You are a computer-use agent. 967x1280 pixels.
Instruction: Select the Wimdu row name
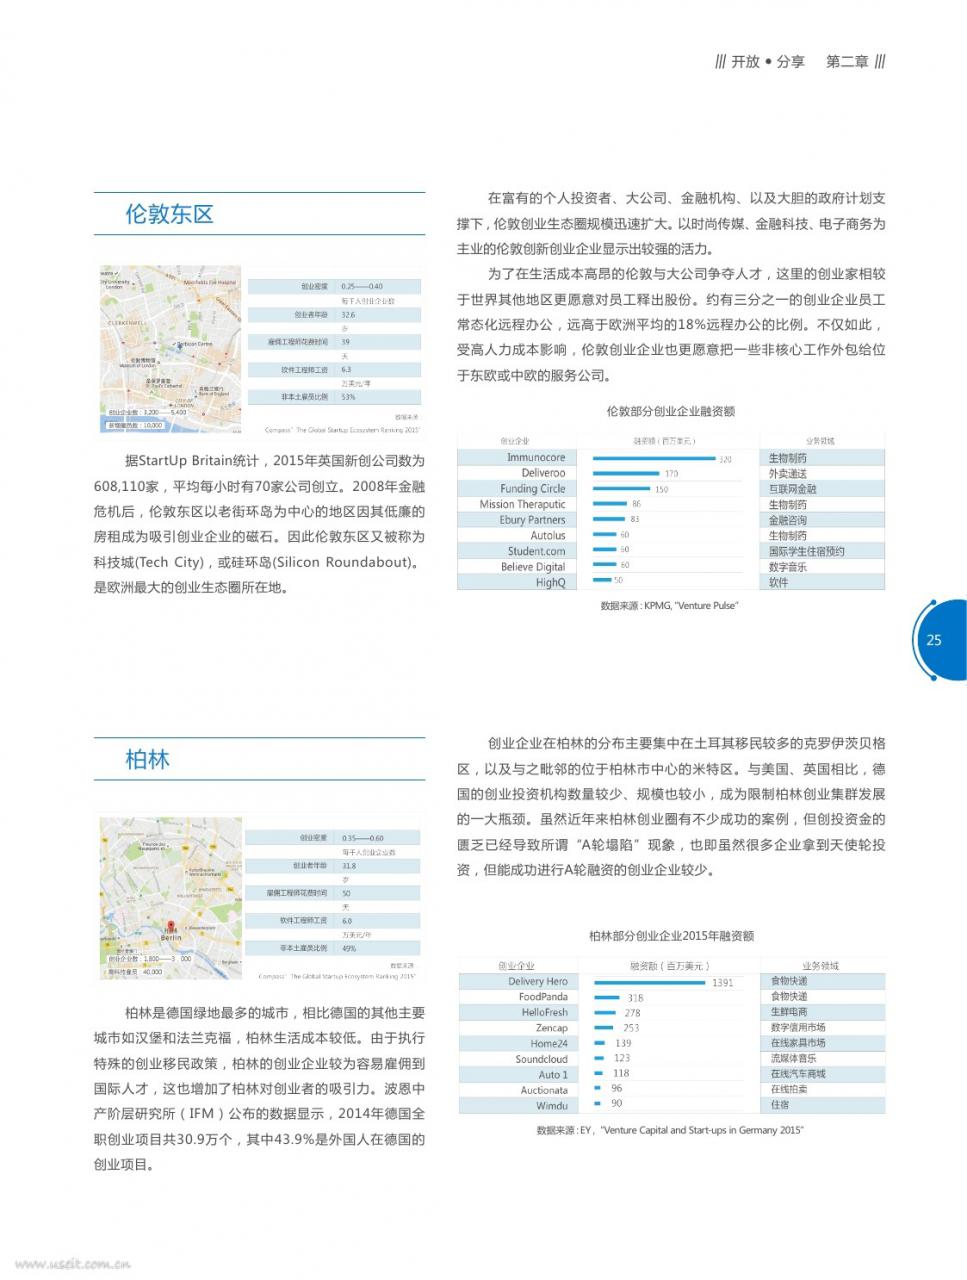(x=552, y=1106)
